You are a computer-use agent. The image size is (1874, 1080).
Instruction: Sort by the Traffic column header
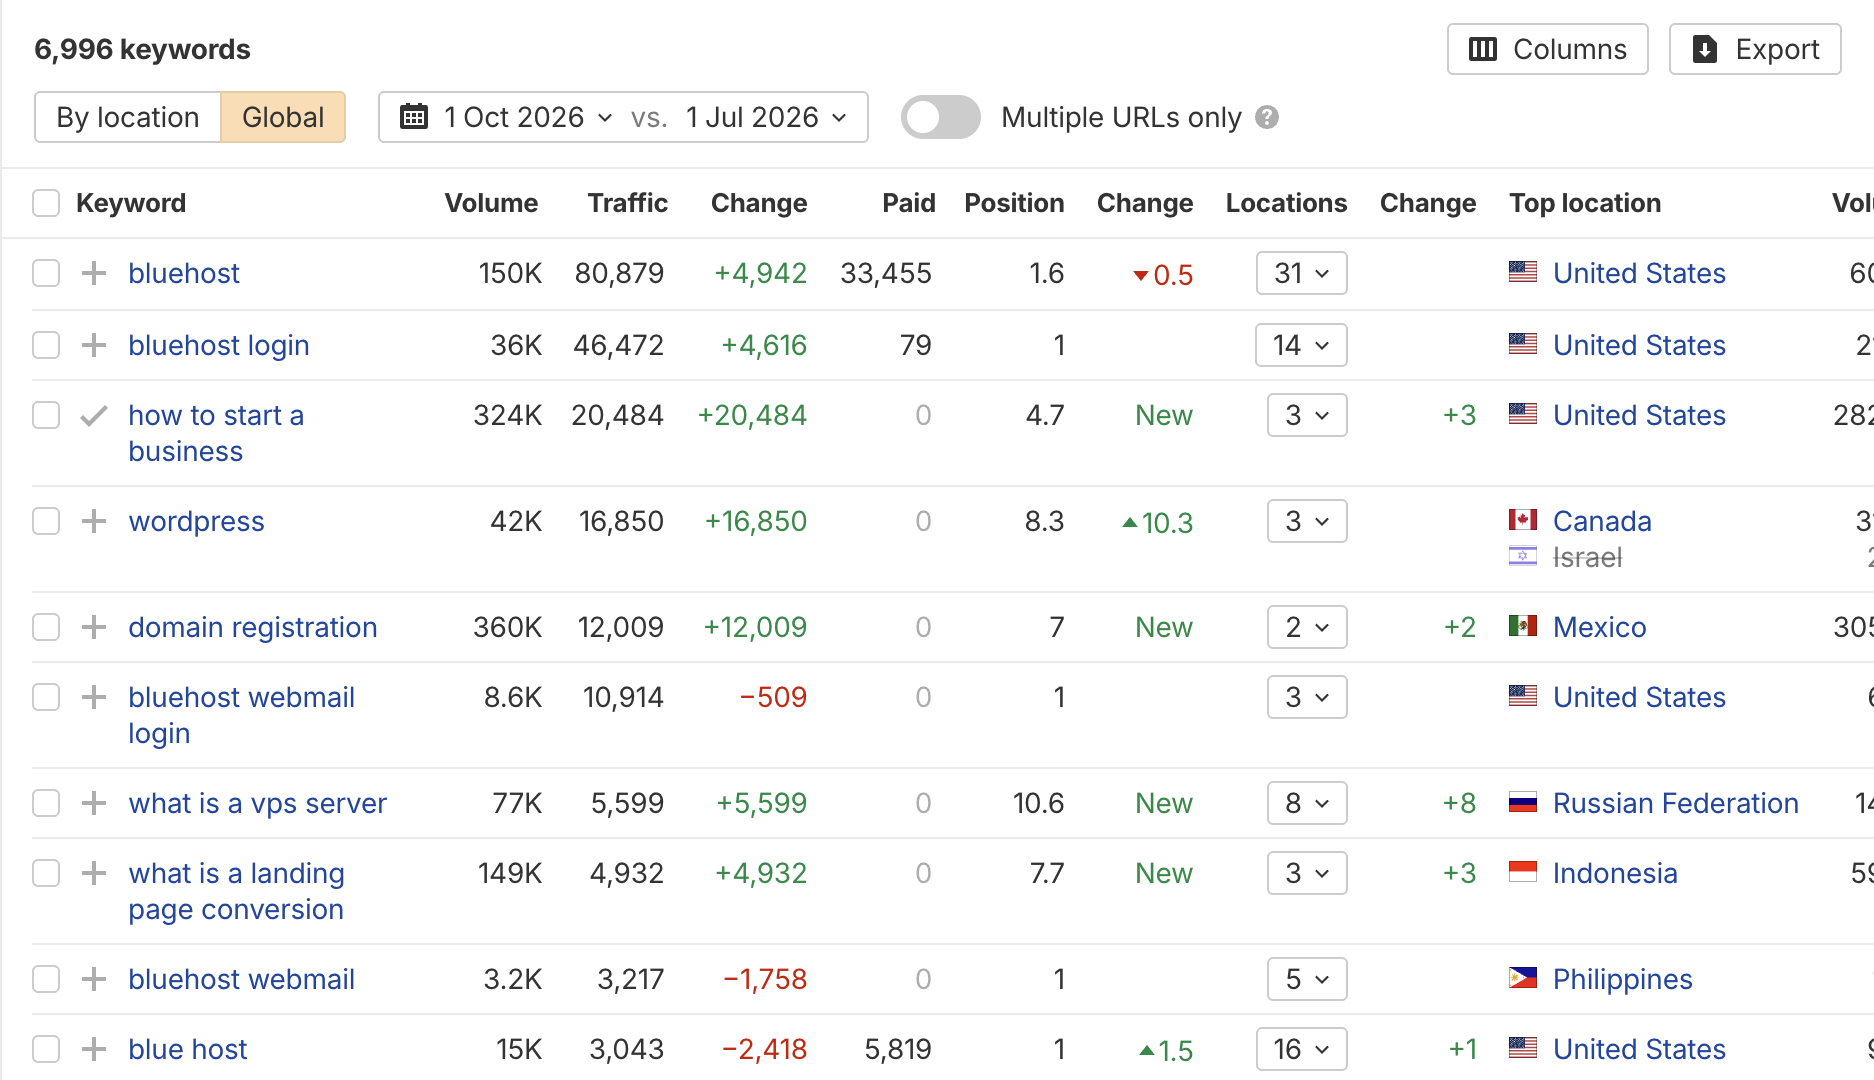627,203
